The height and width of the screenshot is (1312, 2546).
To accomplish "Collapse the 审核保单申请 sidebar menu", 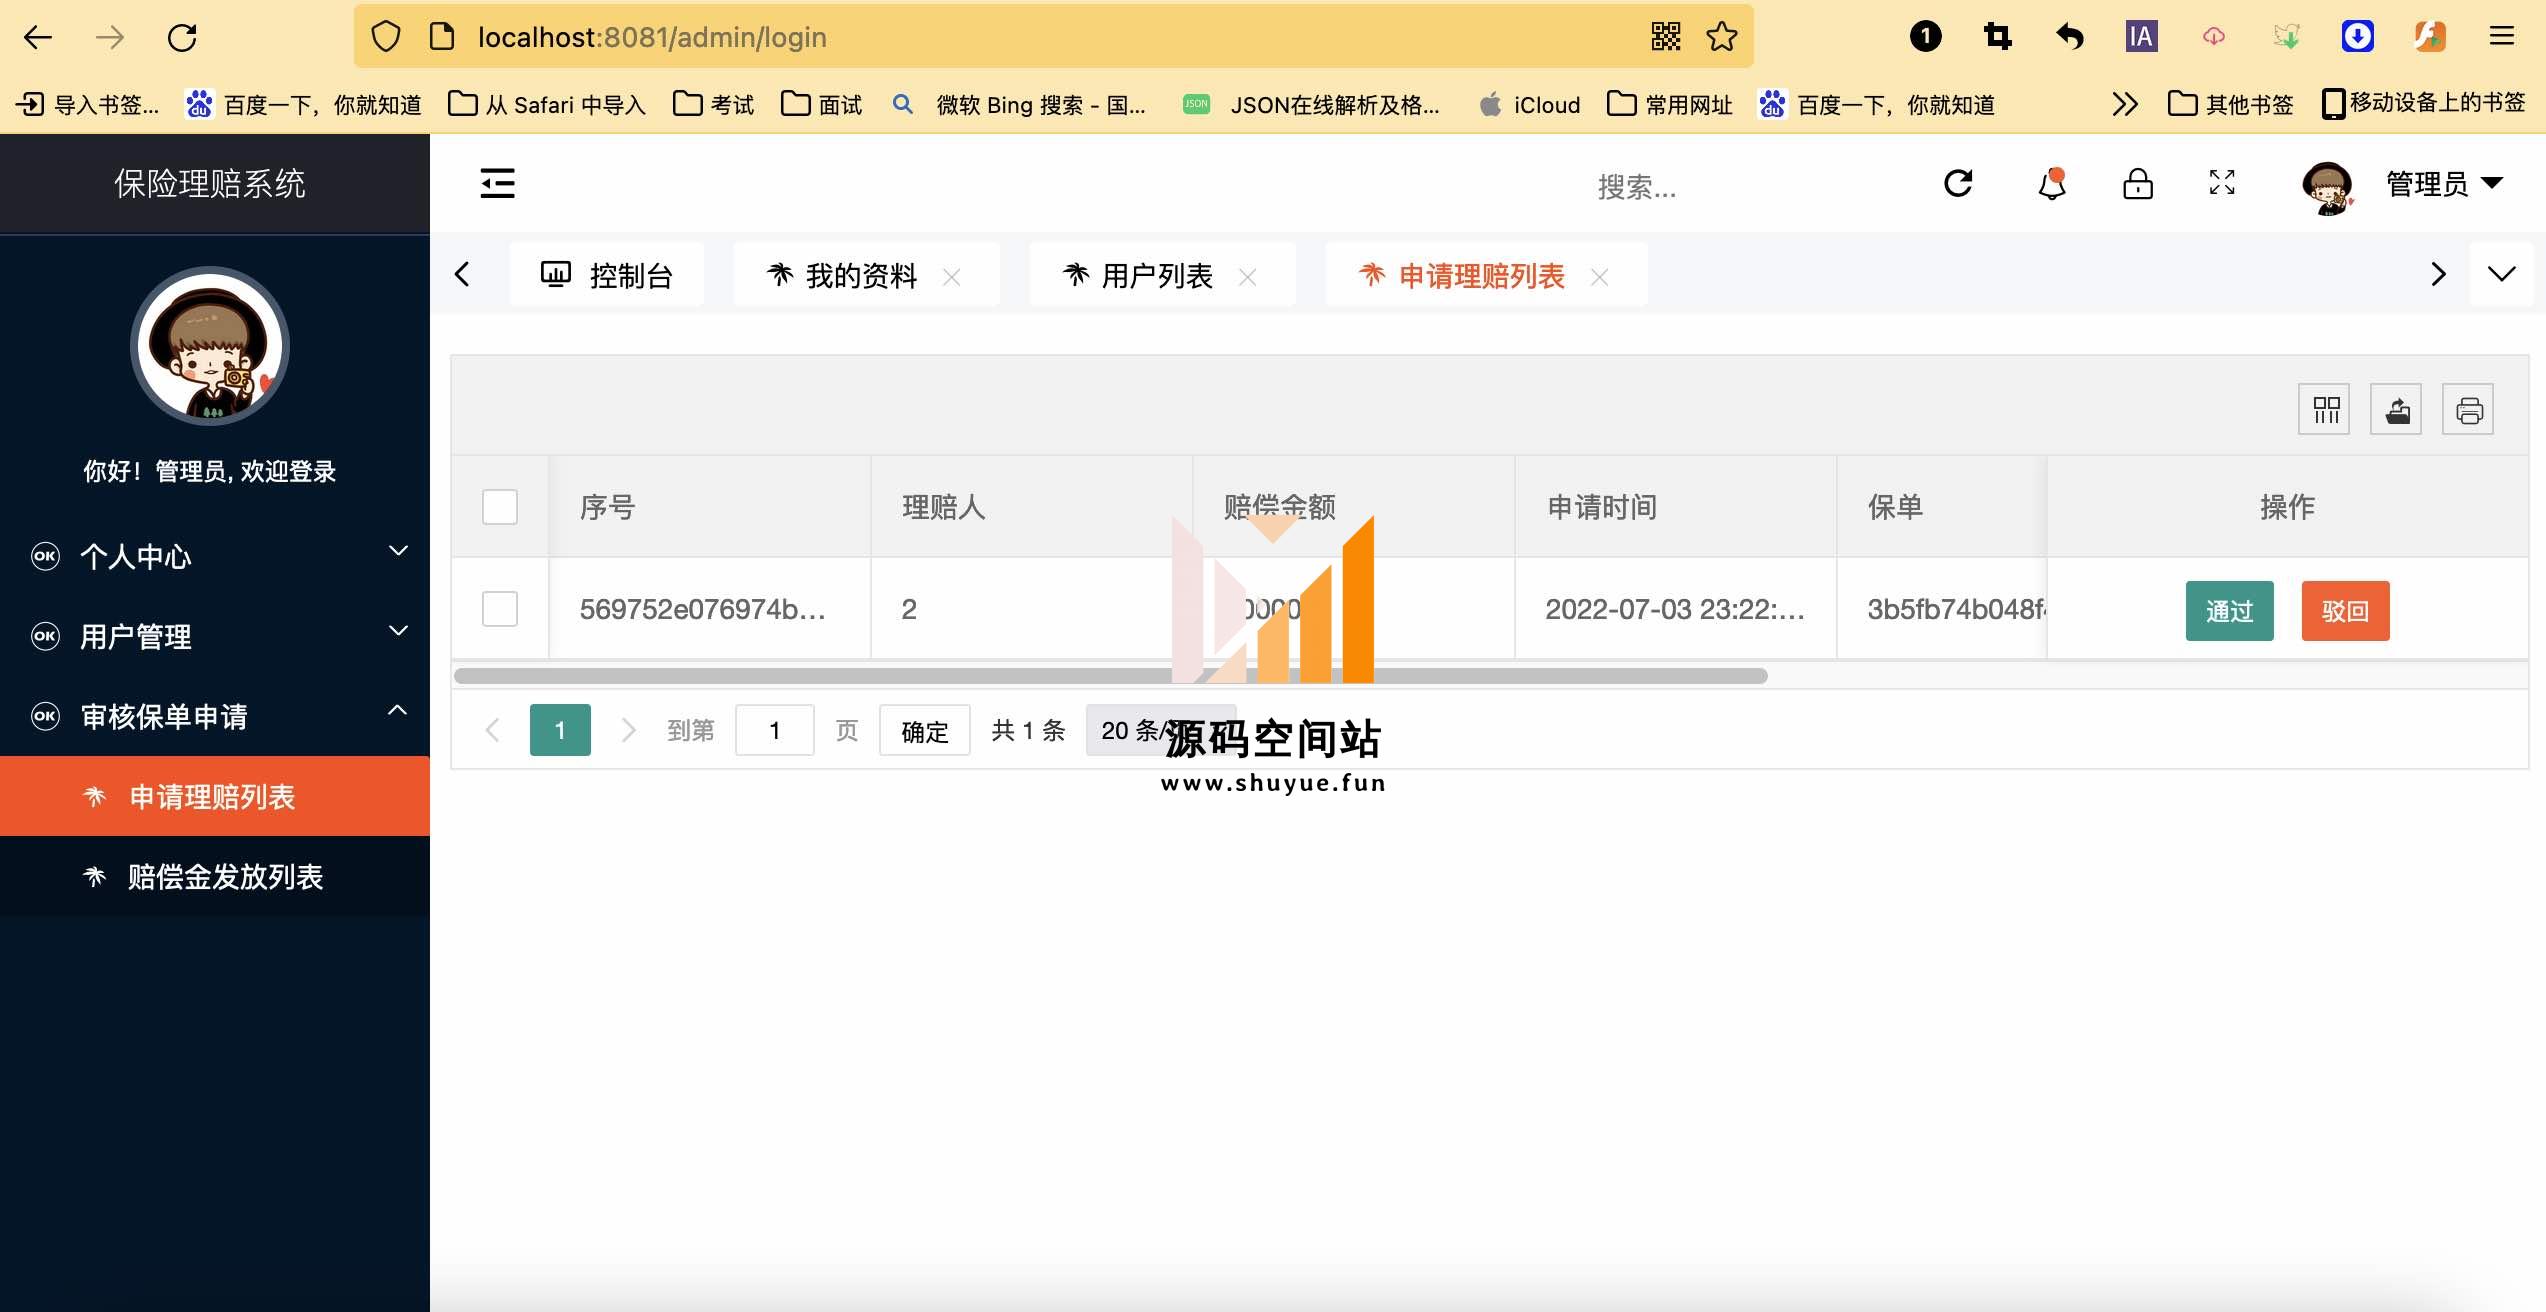I will click(215, 716).
